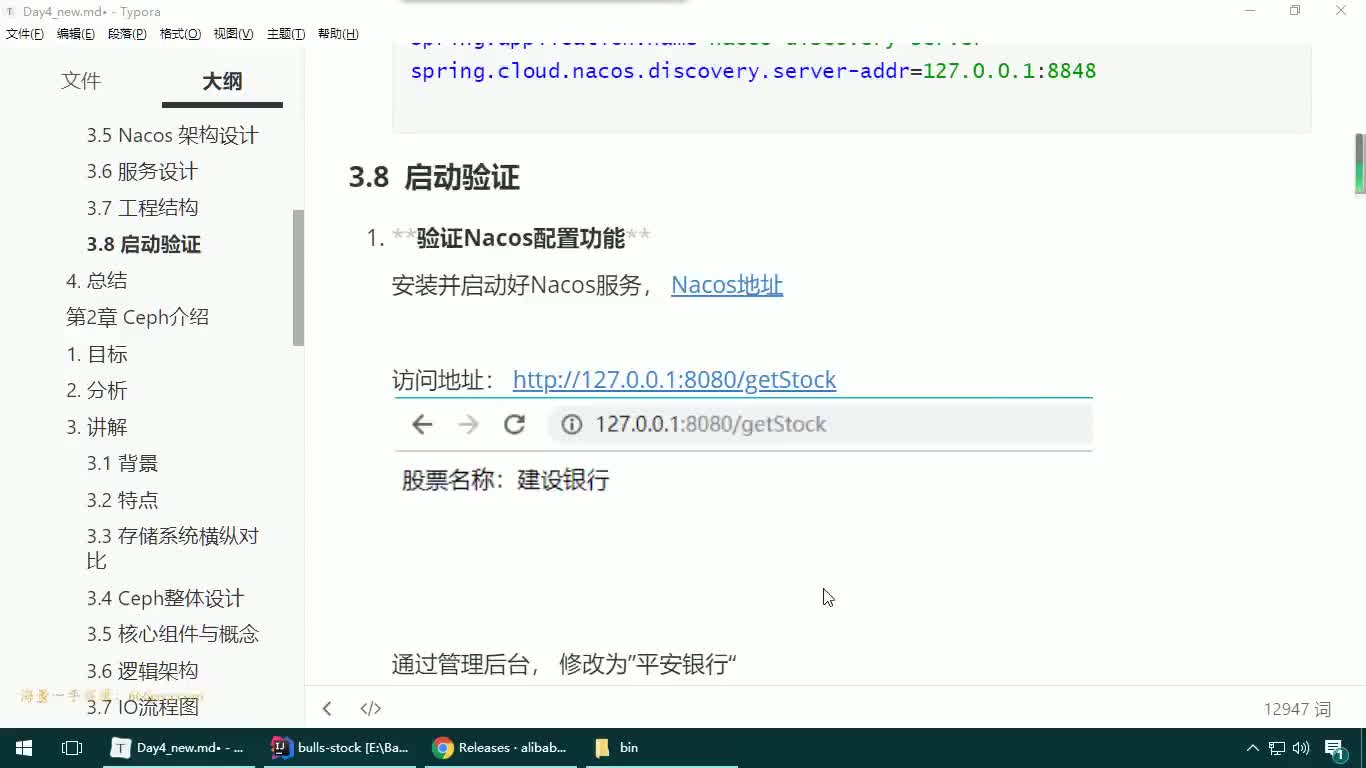Go to outline item 3.1 背景
The width and height of the screenshot is (1366, 768).
pos(122,463)
